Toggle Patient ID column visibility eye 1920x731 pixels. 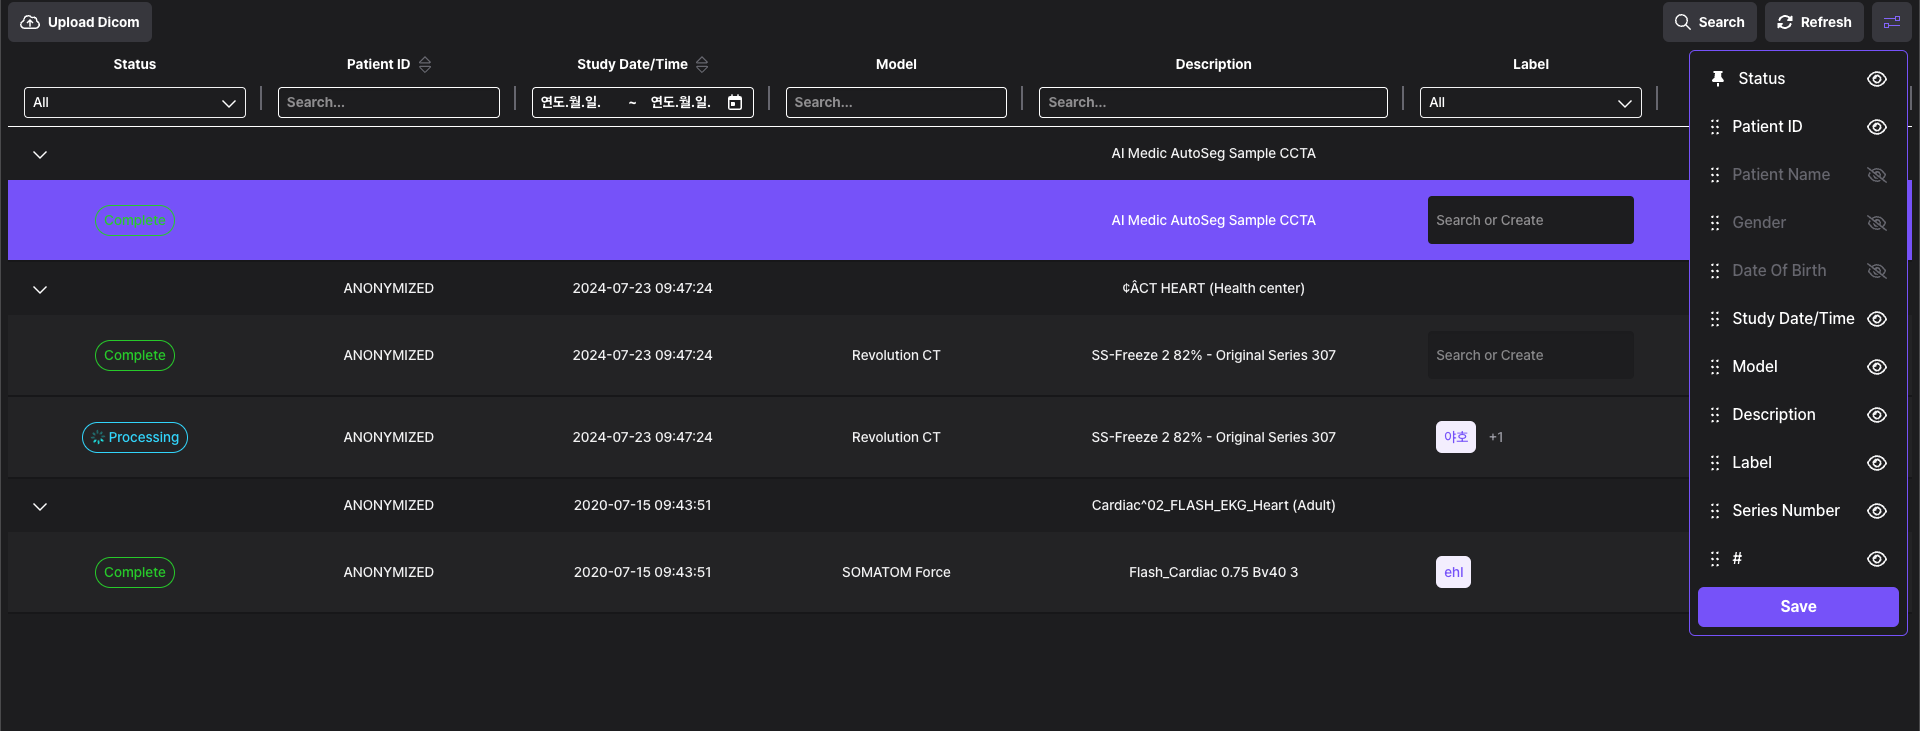1877,127
